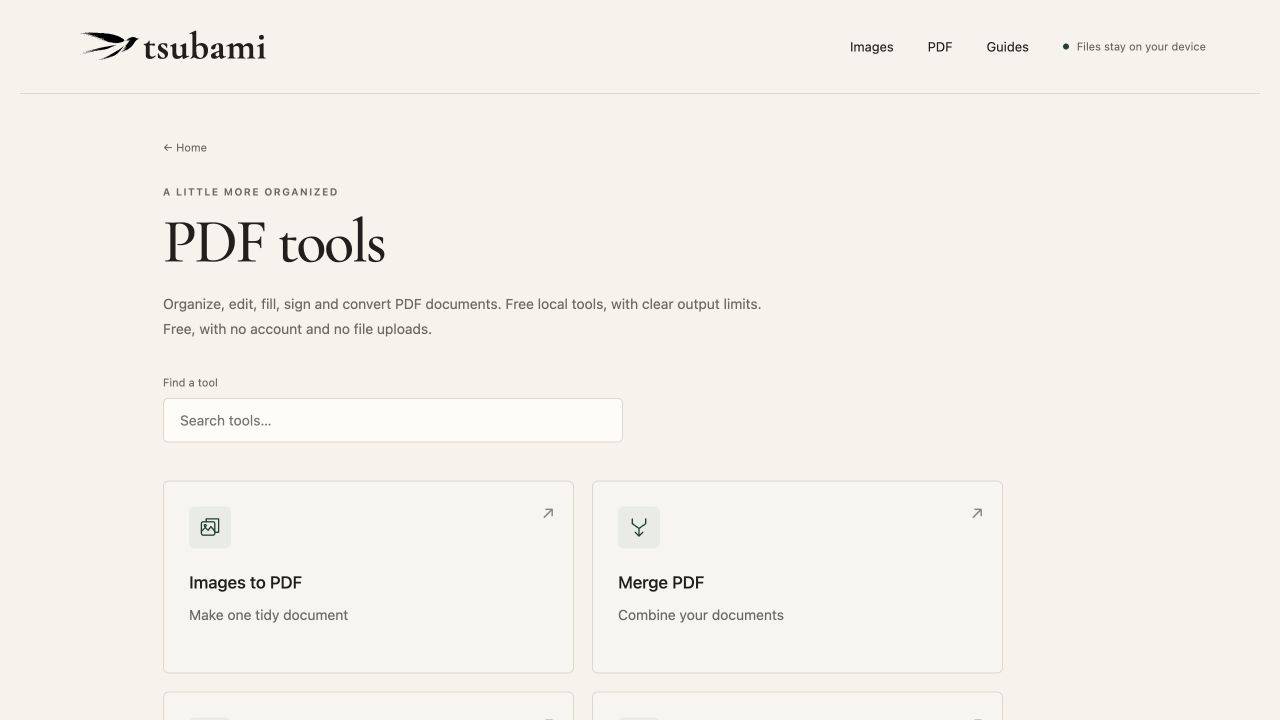Click the 'PDF tools' heading
1280x720 pixels.
point(274,242)
